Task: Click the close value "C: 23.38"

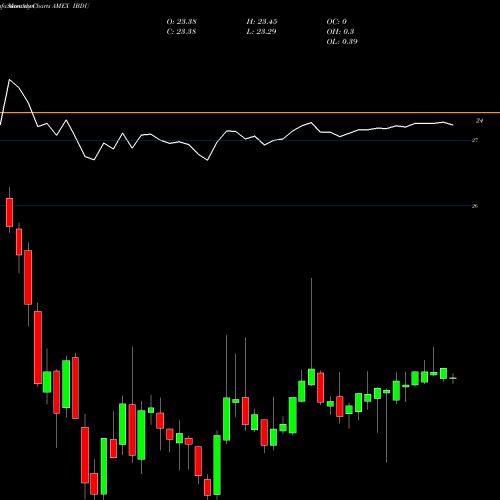Action: pyautogui.click(x=181, y=32)
